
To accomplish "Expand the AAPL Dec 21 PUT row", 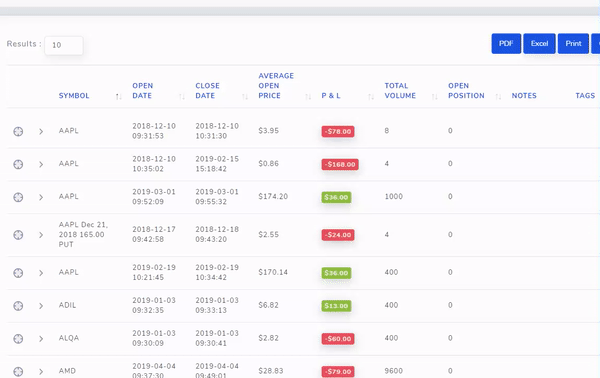I will point(41,235).
